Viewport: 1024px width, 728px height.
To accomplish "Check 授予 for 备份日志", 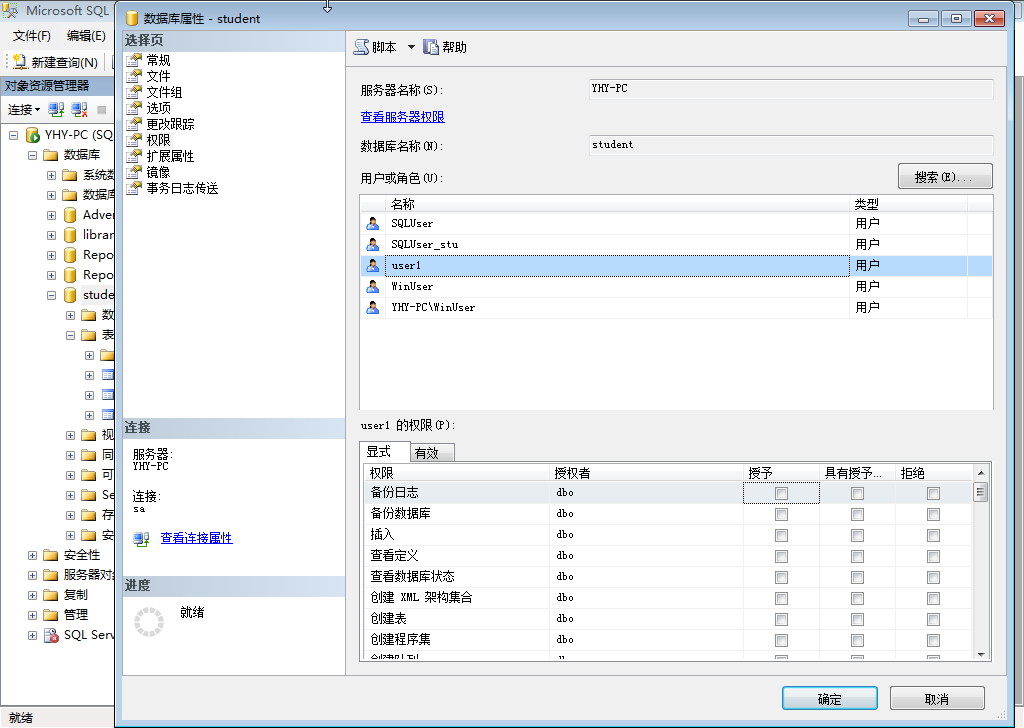I will [781, 494].
